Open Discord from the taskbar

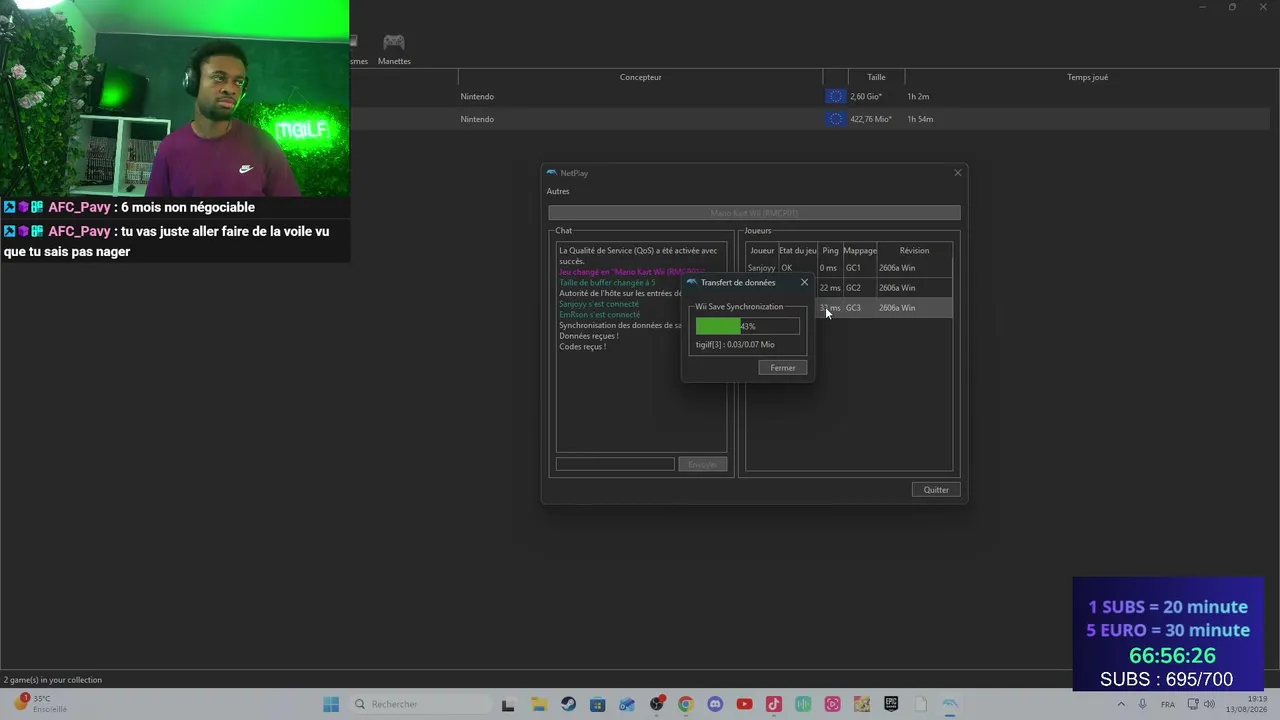point(715,704)
